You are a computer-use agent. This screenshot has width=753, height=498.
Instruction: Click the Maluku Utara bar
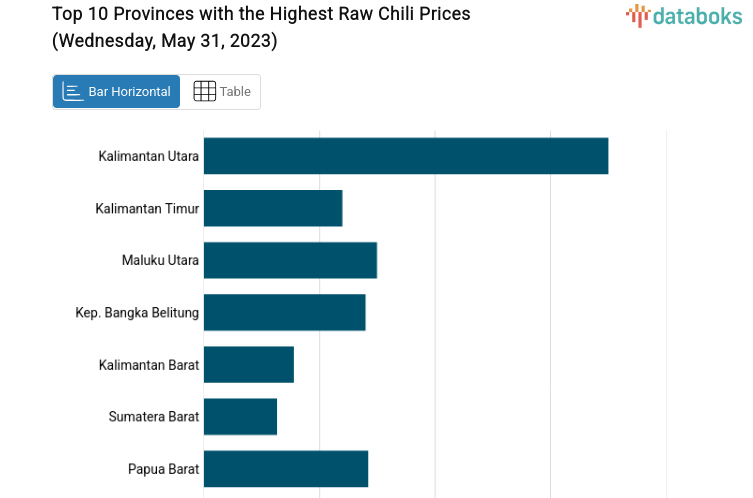pyautogui.click(x=290, y=260)
